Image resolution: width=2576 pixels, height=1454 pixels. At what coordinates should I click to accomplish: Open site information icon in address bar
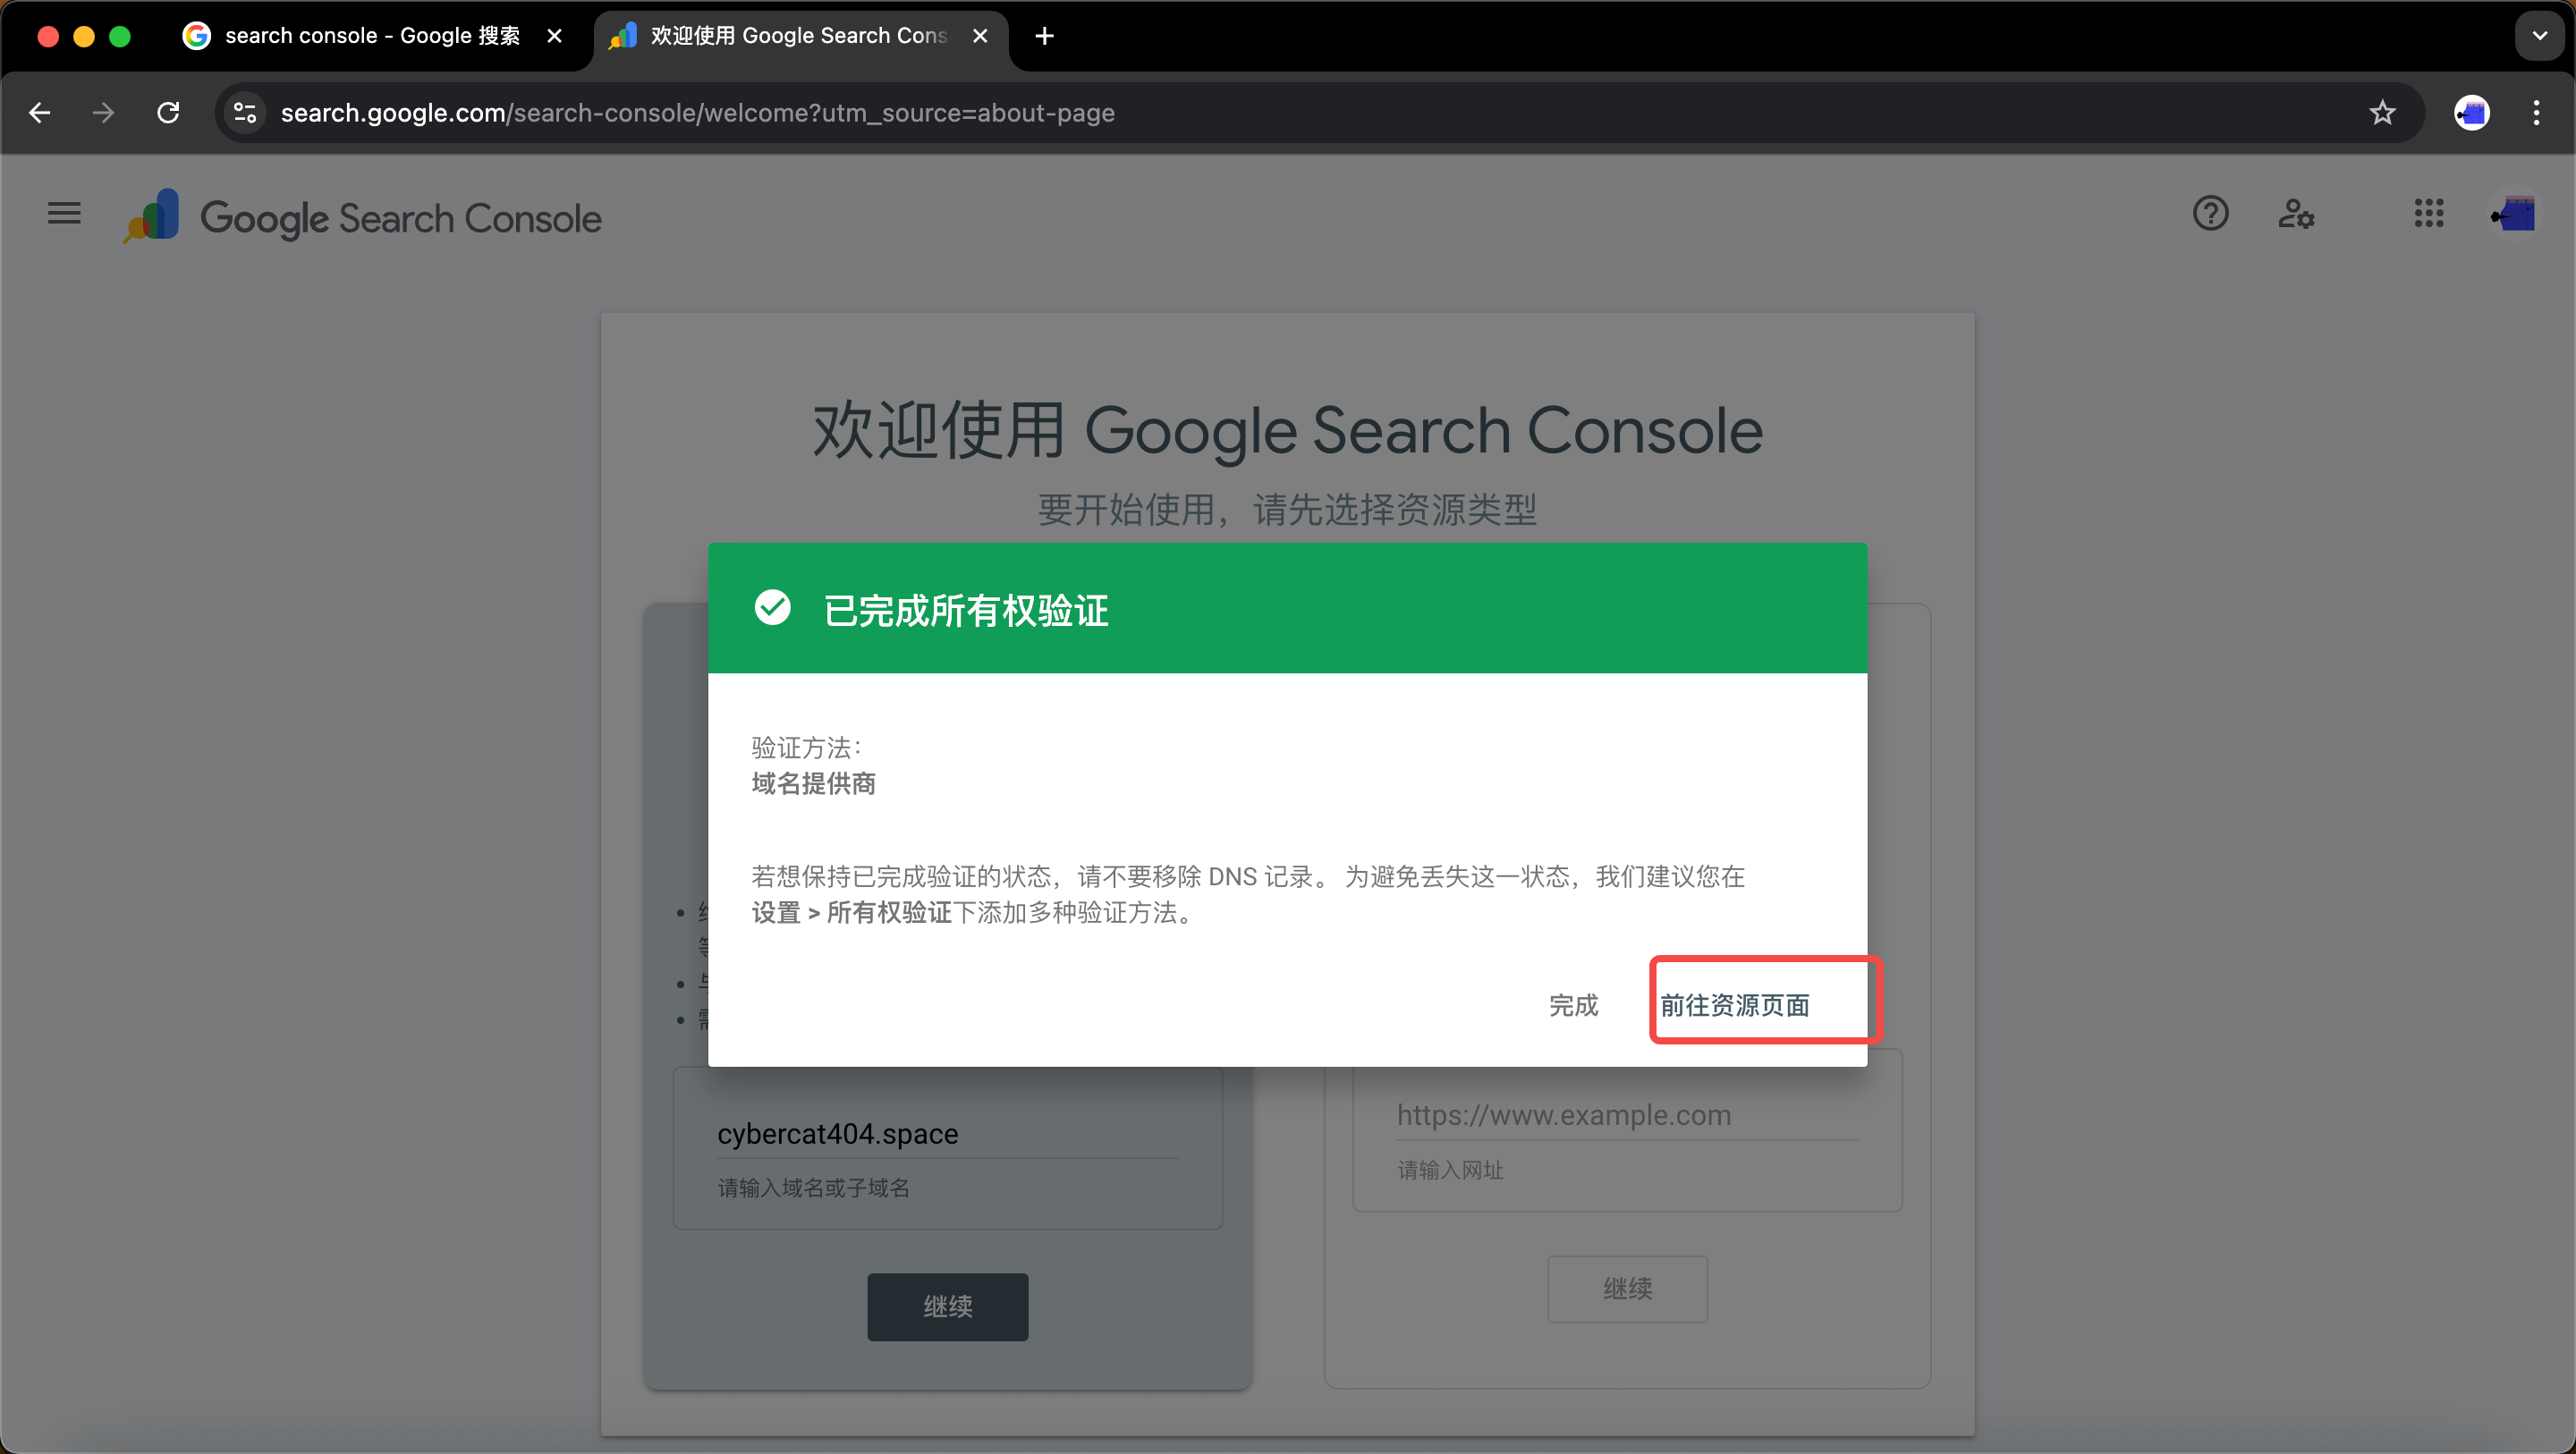[x=245, y=113]
